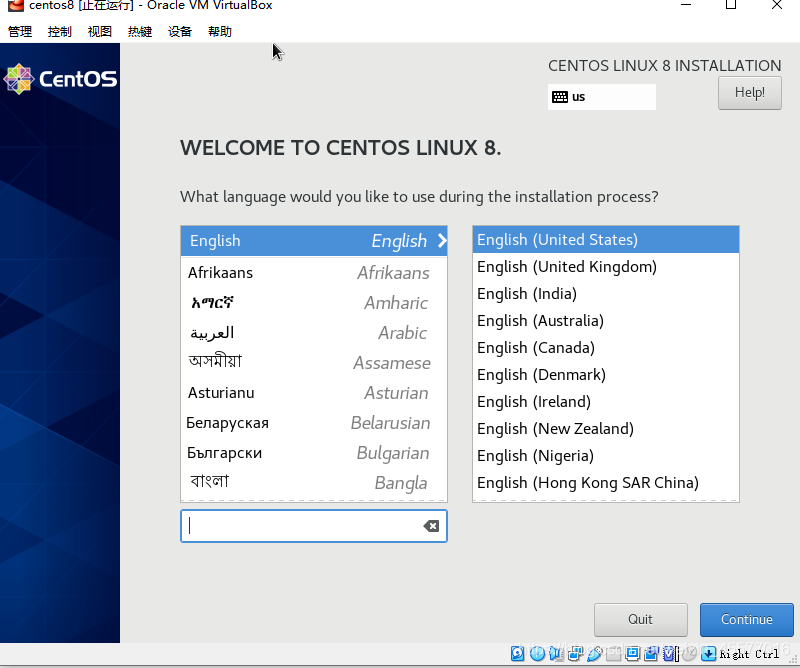Image resolution: width=800 pixels, height=668 pixels.
Task: Choose English (Hong Kong SAR China) locale
Action: click(606, 483)
